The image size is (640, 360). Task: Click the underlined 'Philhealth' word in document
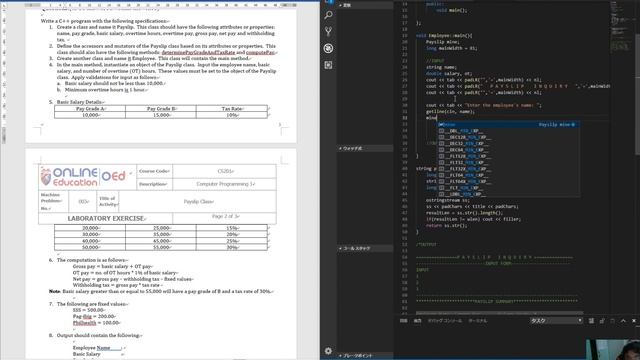(84, 323)
